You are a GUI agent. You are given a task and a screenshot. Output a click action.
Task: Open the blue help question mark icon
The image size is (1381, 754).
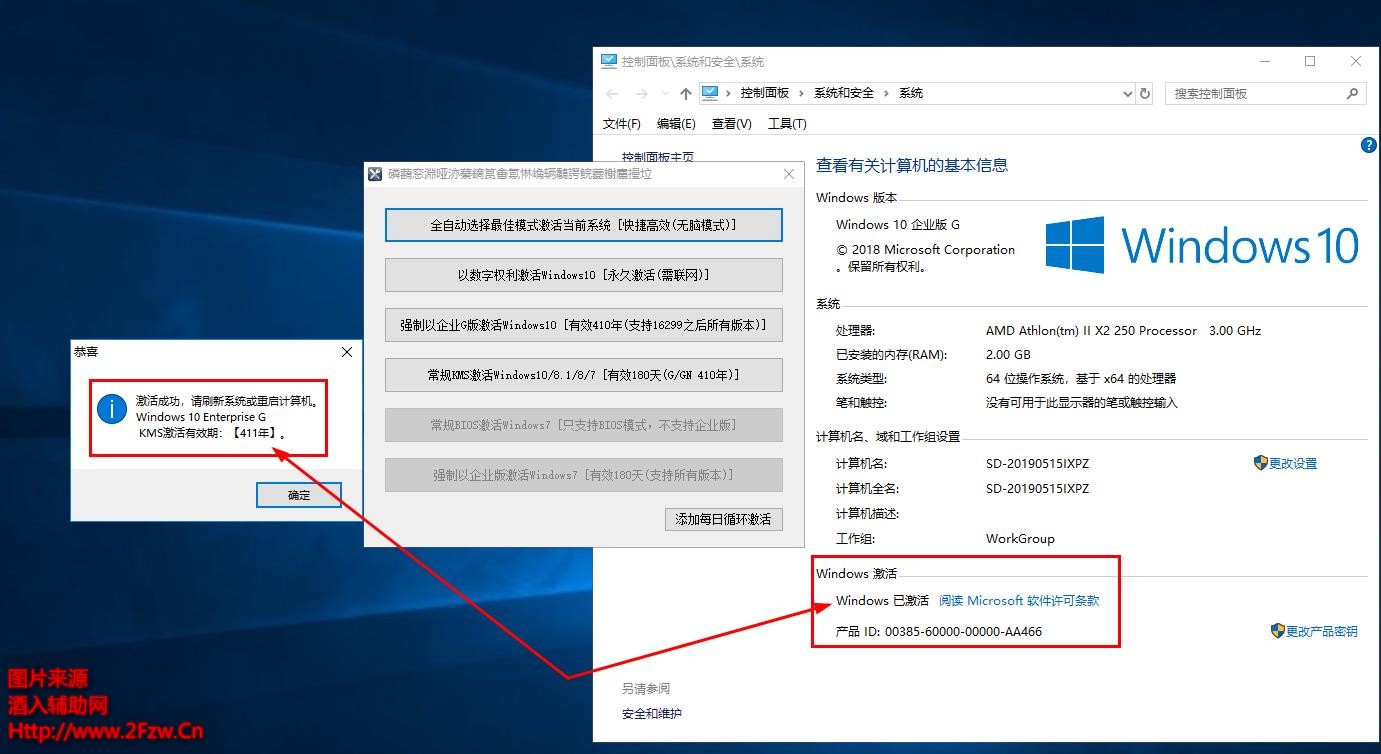click(x=1369, y=145)
